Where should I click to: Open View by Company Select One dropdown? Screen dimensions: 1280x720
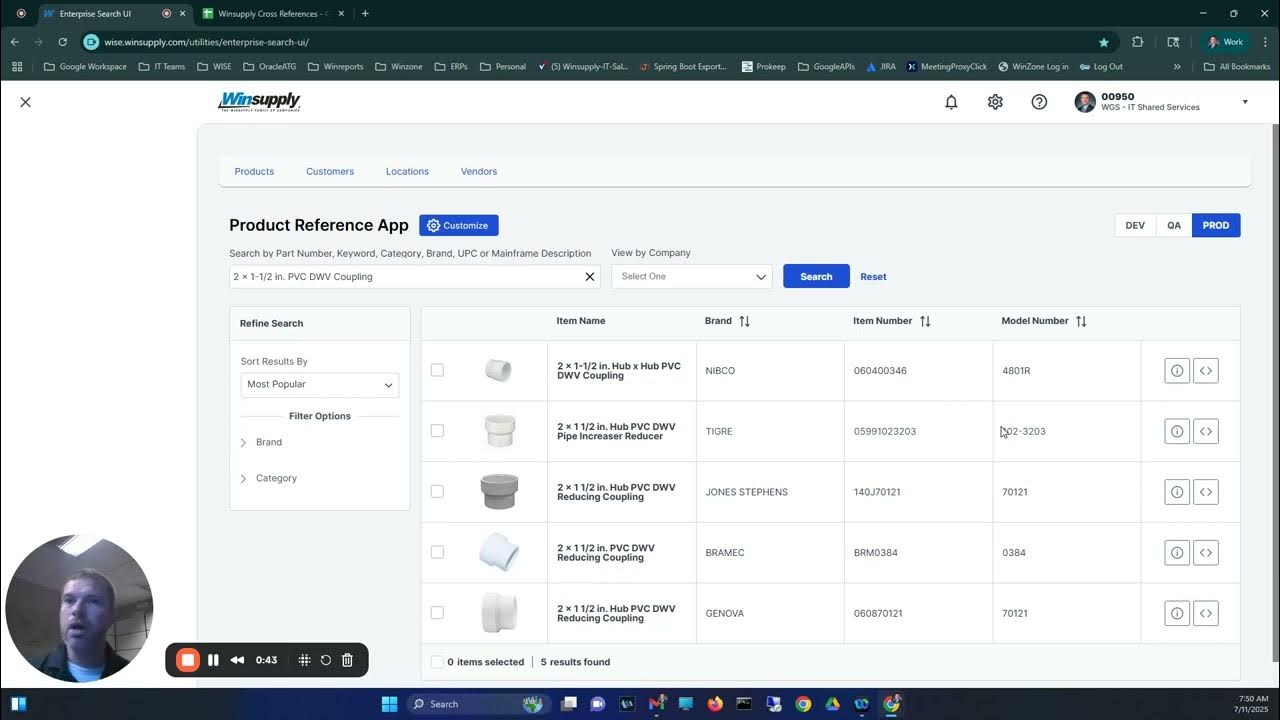(692, 277)
